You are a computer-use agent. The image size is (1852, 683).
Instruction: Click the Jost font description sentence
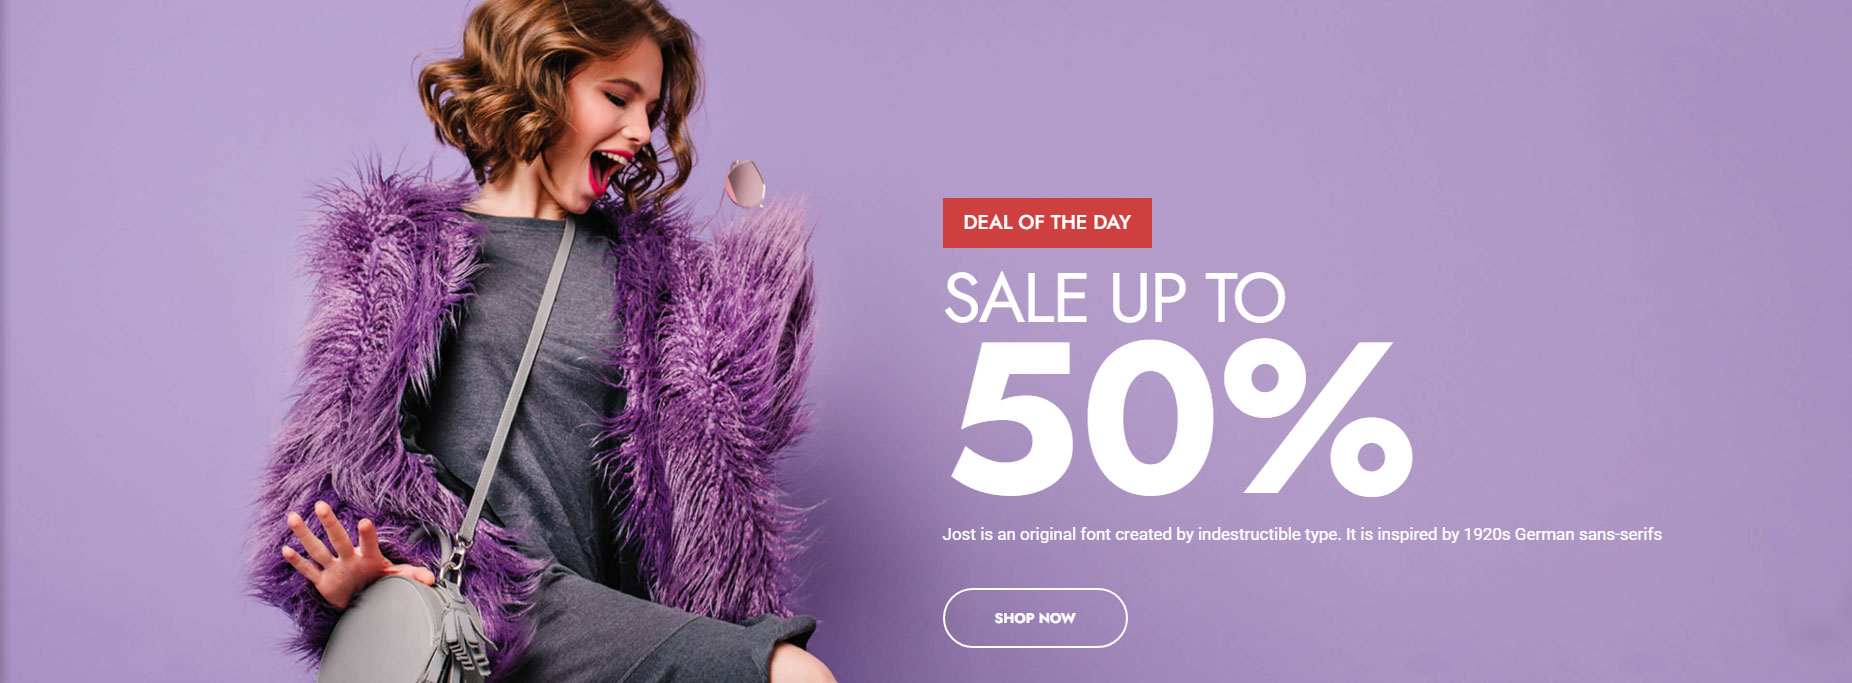[1302, 534]
